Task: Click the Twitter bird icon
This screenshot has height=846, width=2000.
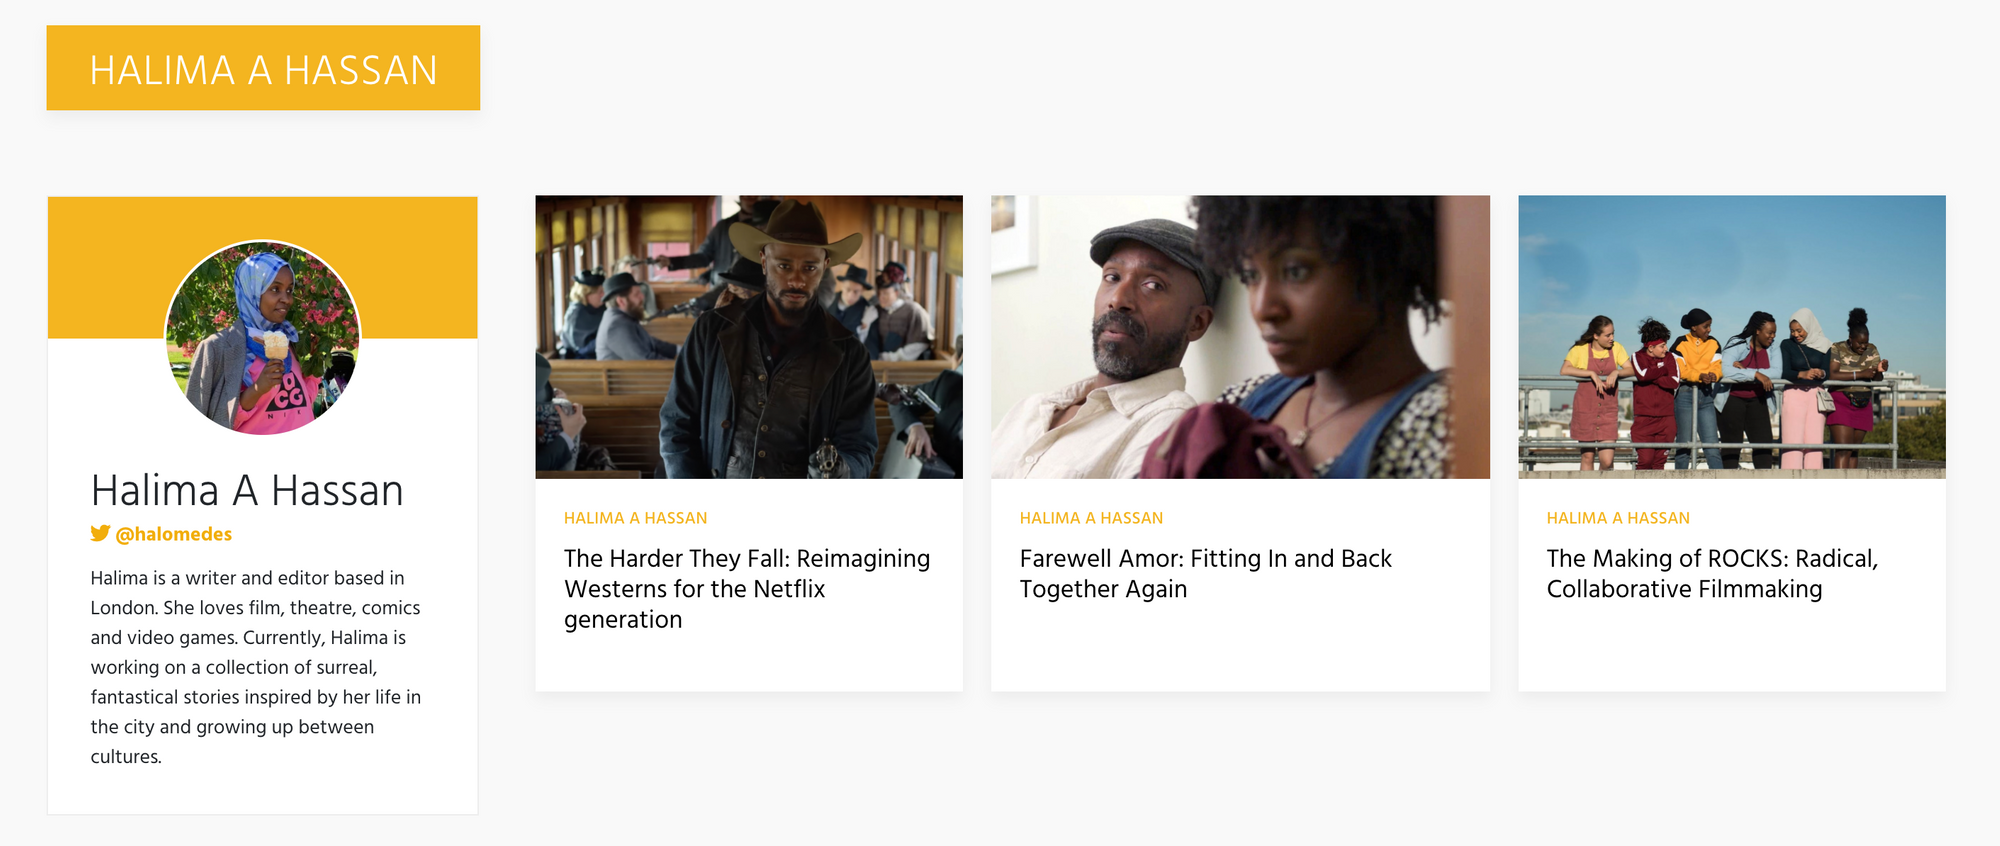Action: point(100,533)
